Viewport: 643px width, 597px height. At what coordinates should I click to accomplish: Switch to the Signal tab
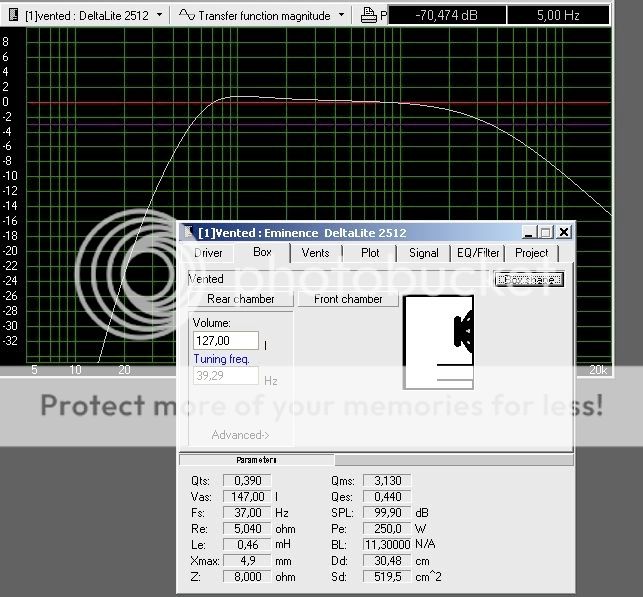424,253
